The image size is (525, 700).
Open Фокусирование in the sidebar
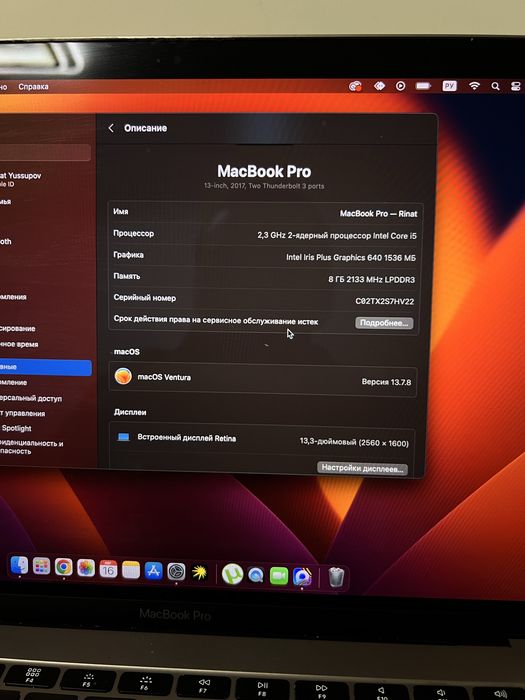coord(18,329)
